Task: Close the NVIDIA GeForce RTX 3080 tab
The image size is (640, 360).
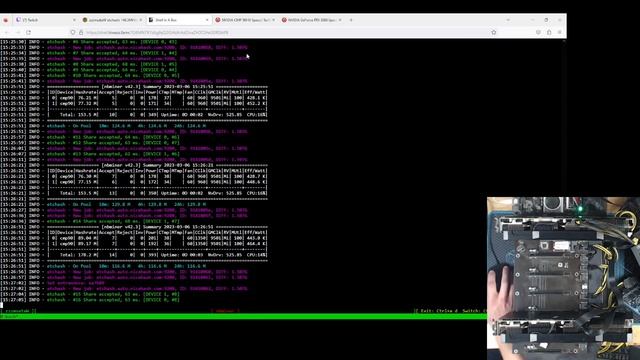Action: (x=340, y=20)
